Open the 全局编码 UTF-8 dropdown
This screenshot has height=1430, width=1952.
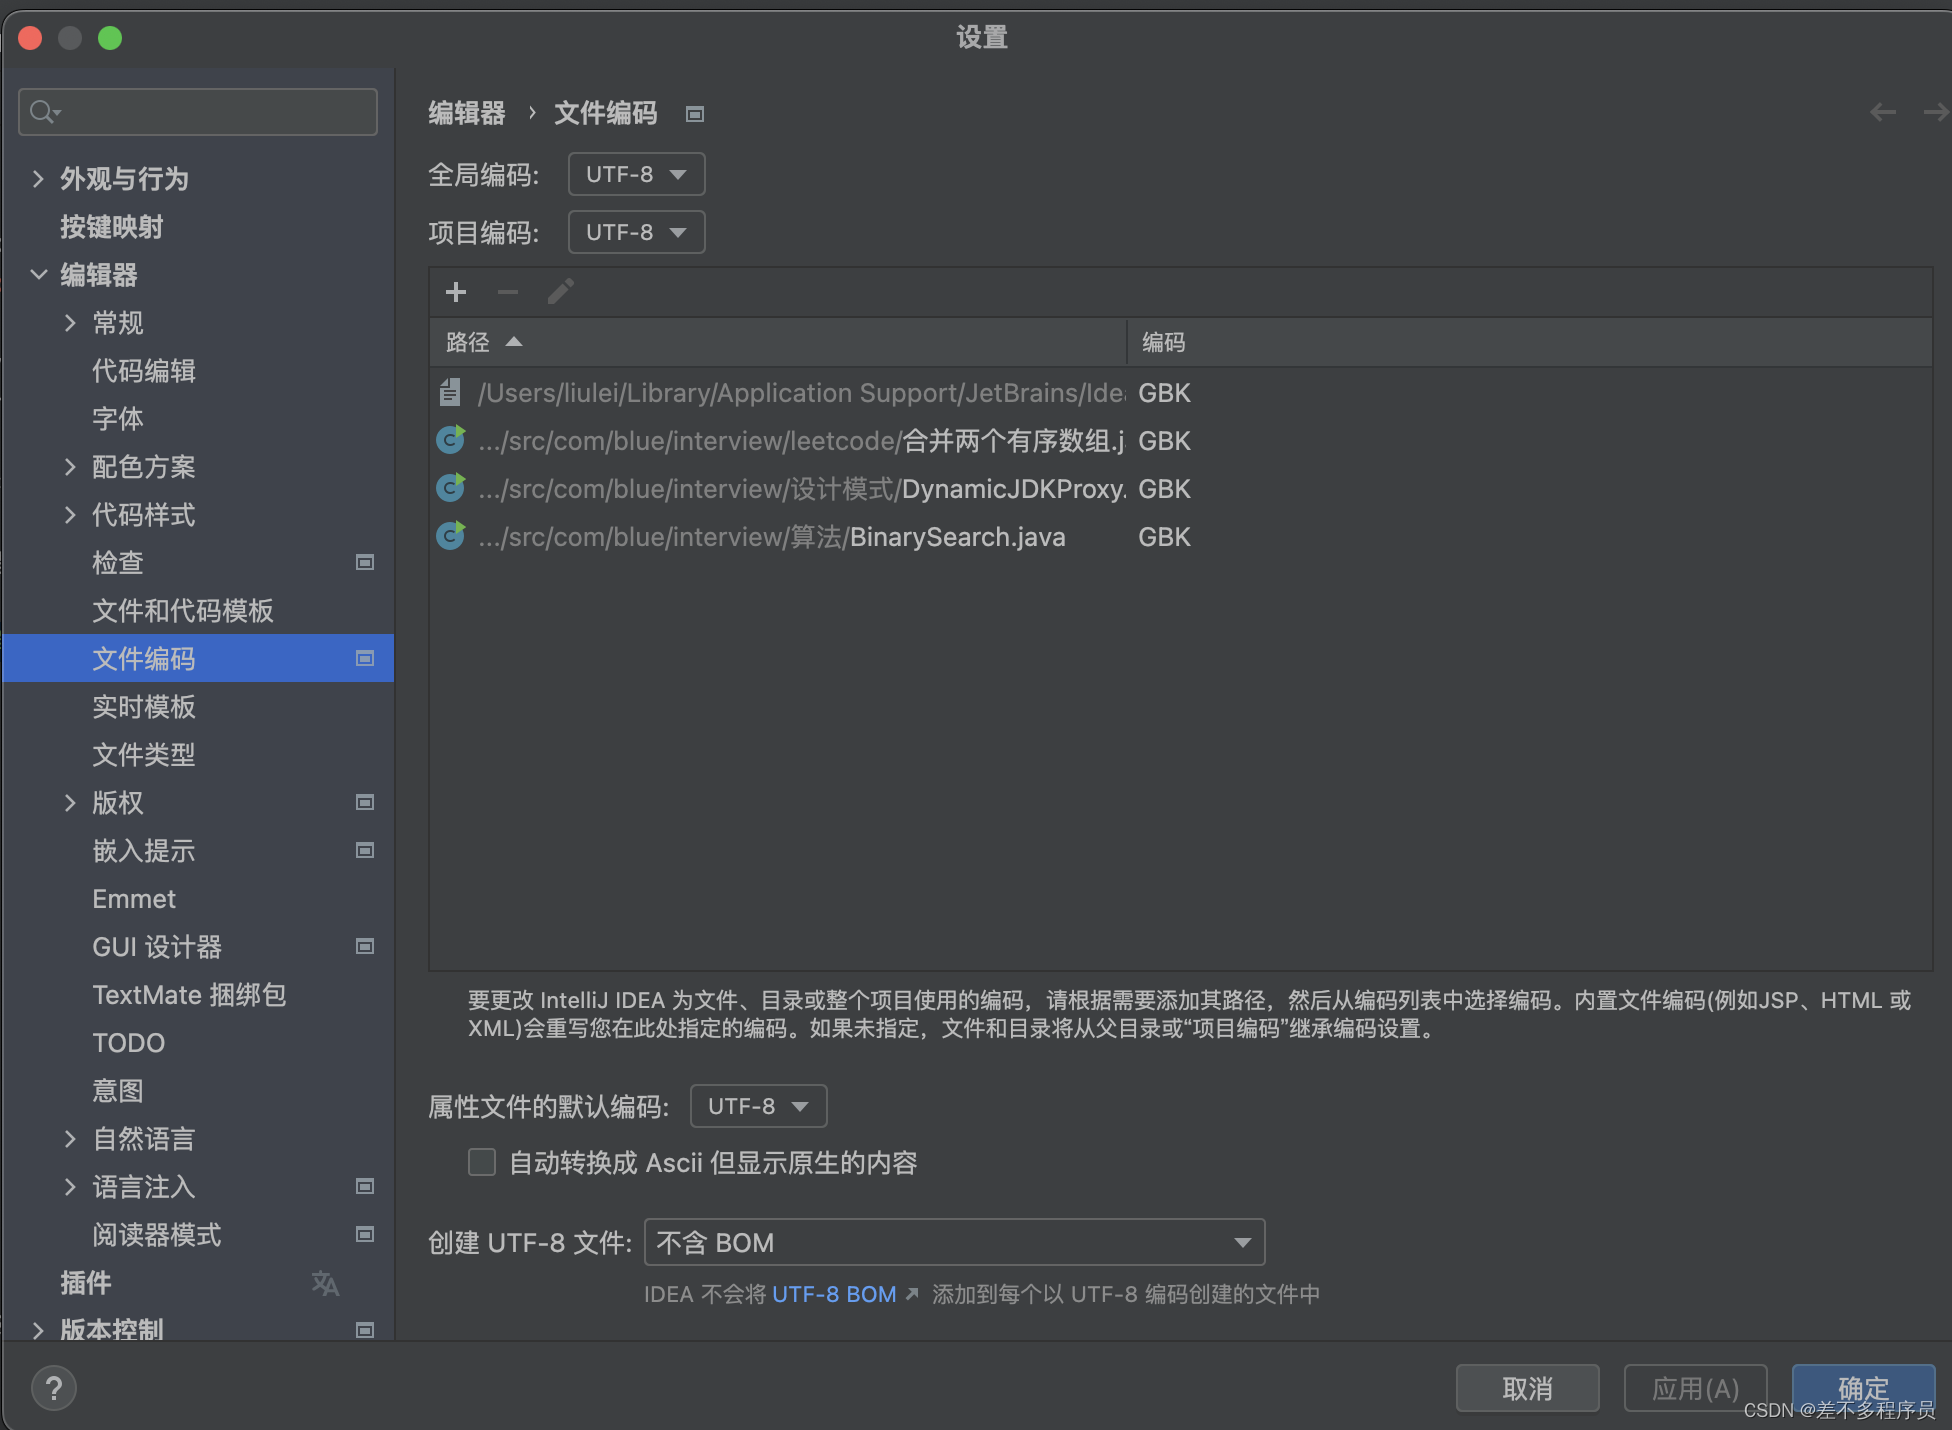(637, 174)
